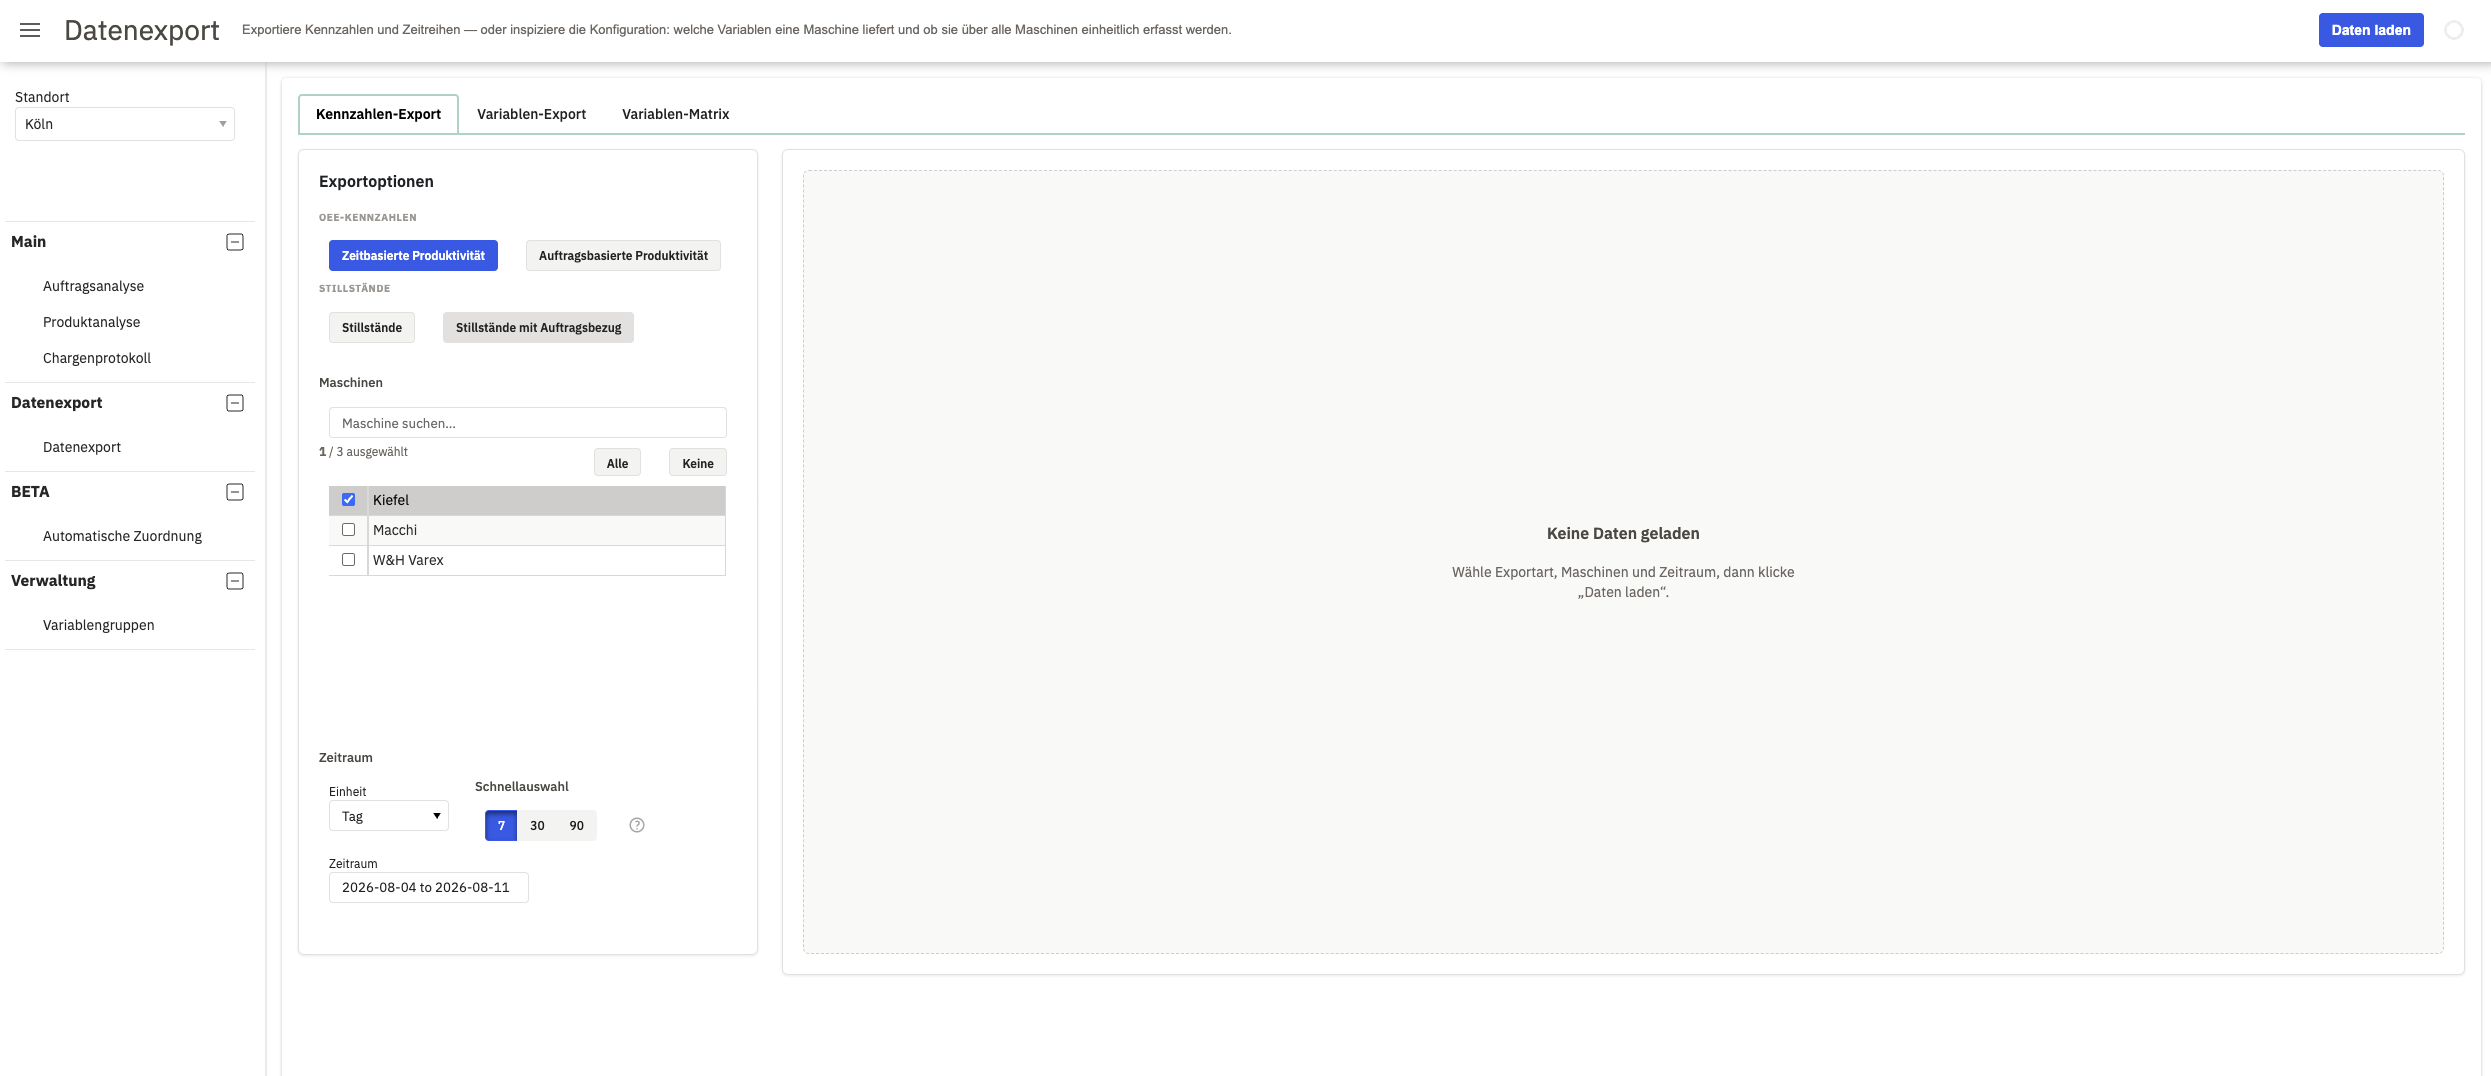The width and height of the screenshot is (2491, 1076).
Task: Click the Daten laden button
Action: (x=2371, y=30)
